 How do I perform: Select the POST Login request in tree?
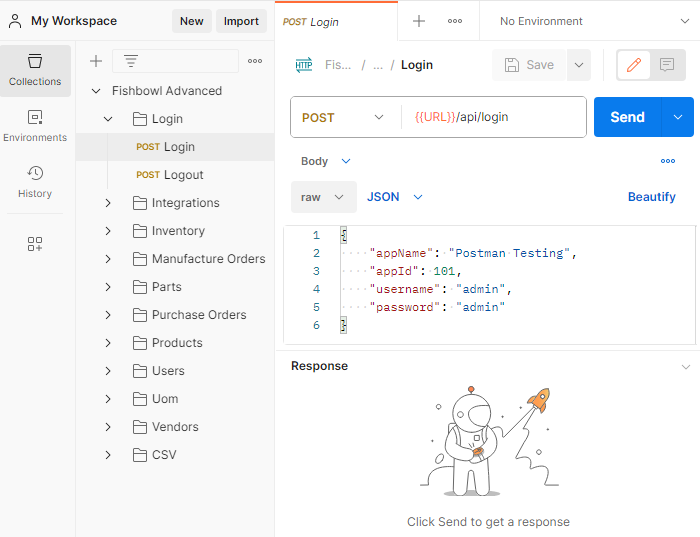click(x=175, y=147)
